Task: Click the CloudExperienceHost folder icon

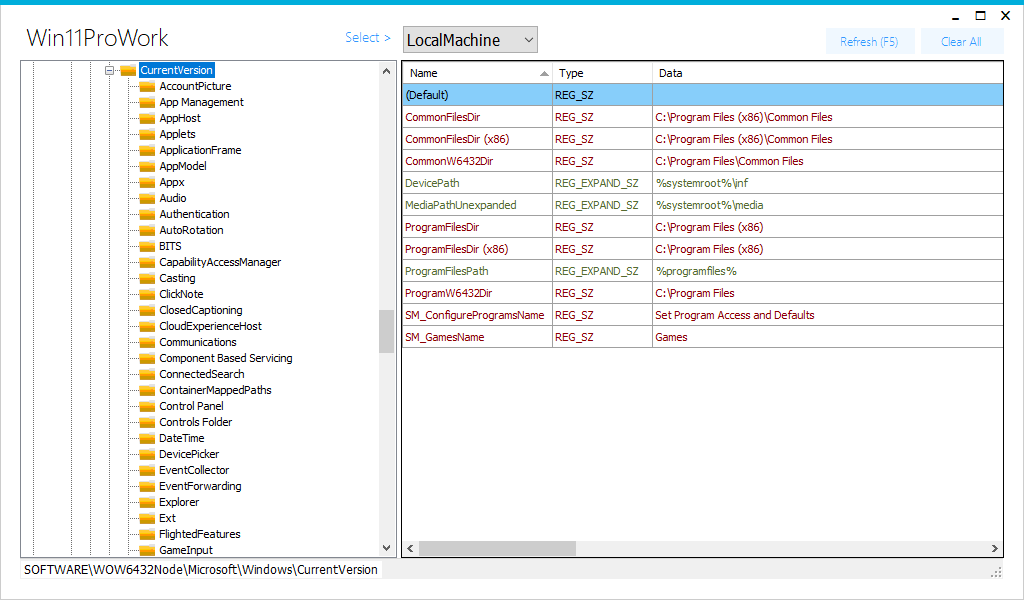Action: click(148, 326)
